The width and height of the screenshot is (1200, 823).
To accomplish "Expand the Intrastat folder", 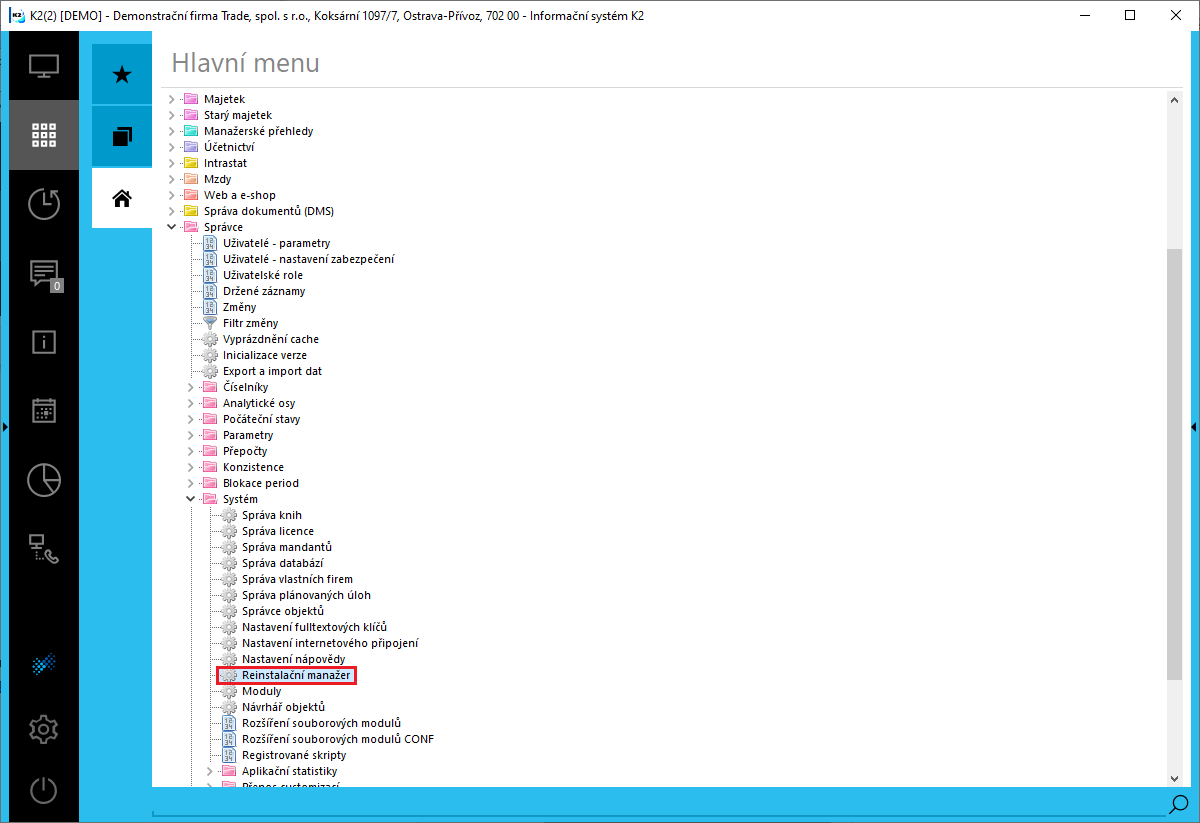I will [x=171, y=163].
